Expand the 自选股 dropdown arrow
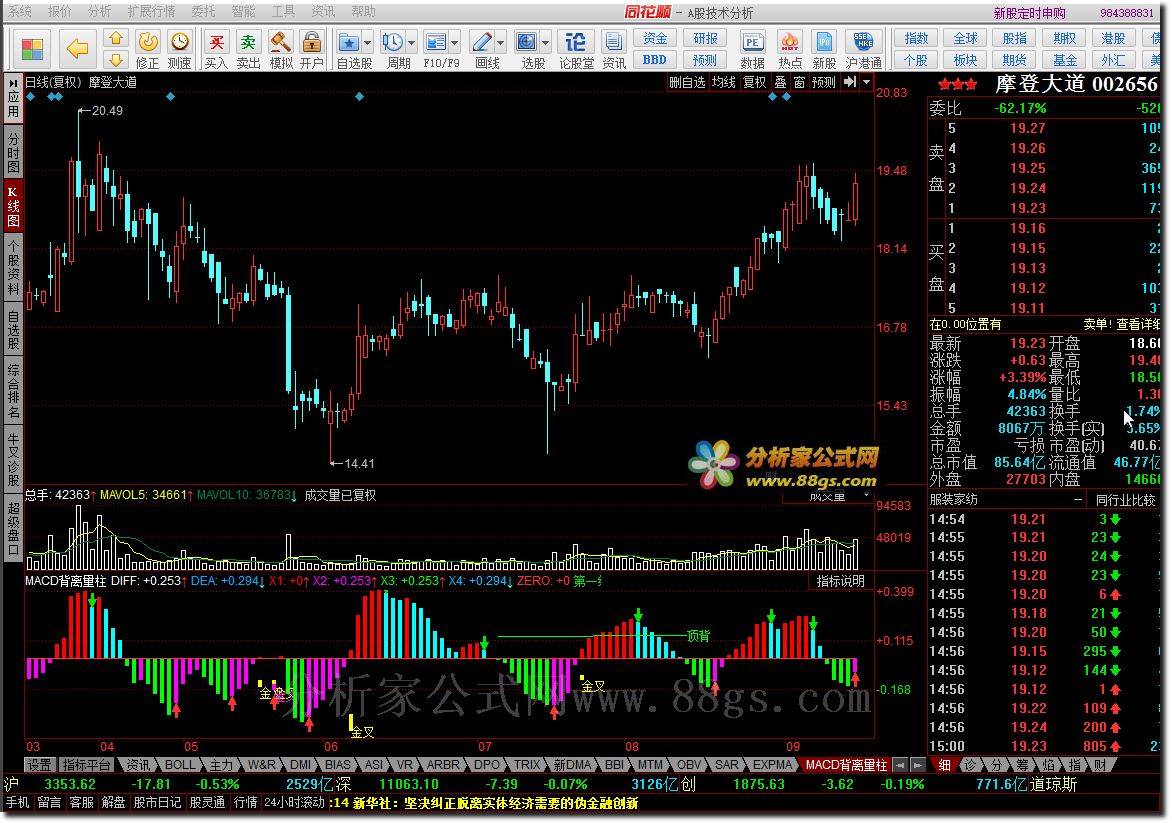1172x823 pixels. pos(367,43)
